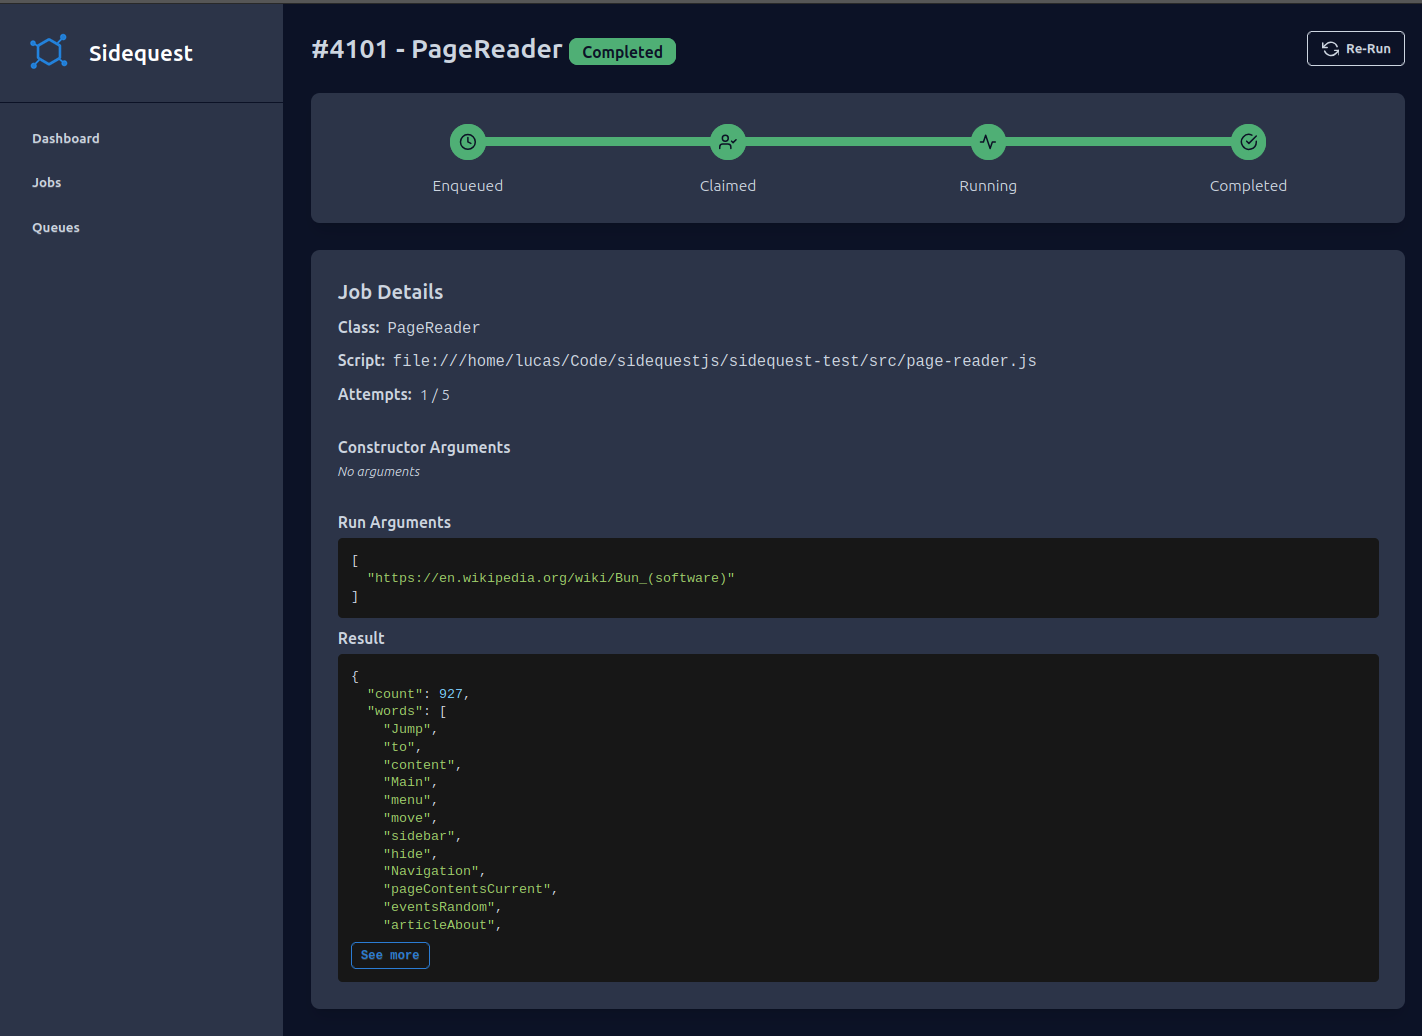Viewport: 1422px width, 1036px height.
Task: Click the "Main" word in the result
Action: (407, 782)
